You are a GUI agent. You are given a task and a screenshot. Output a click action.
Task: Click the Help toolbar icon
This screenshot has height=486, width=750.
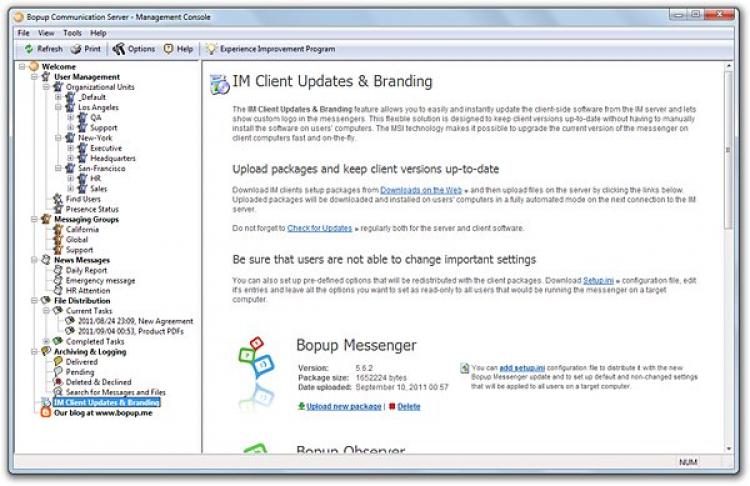(x=168, y=49)
